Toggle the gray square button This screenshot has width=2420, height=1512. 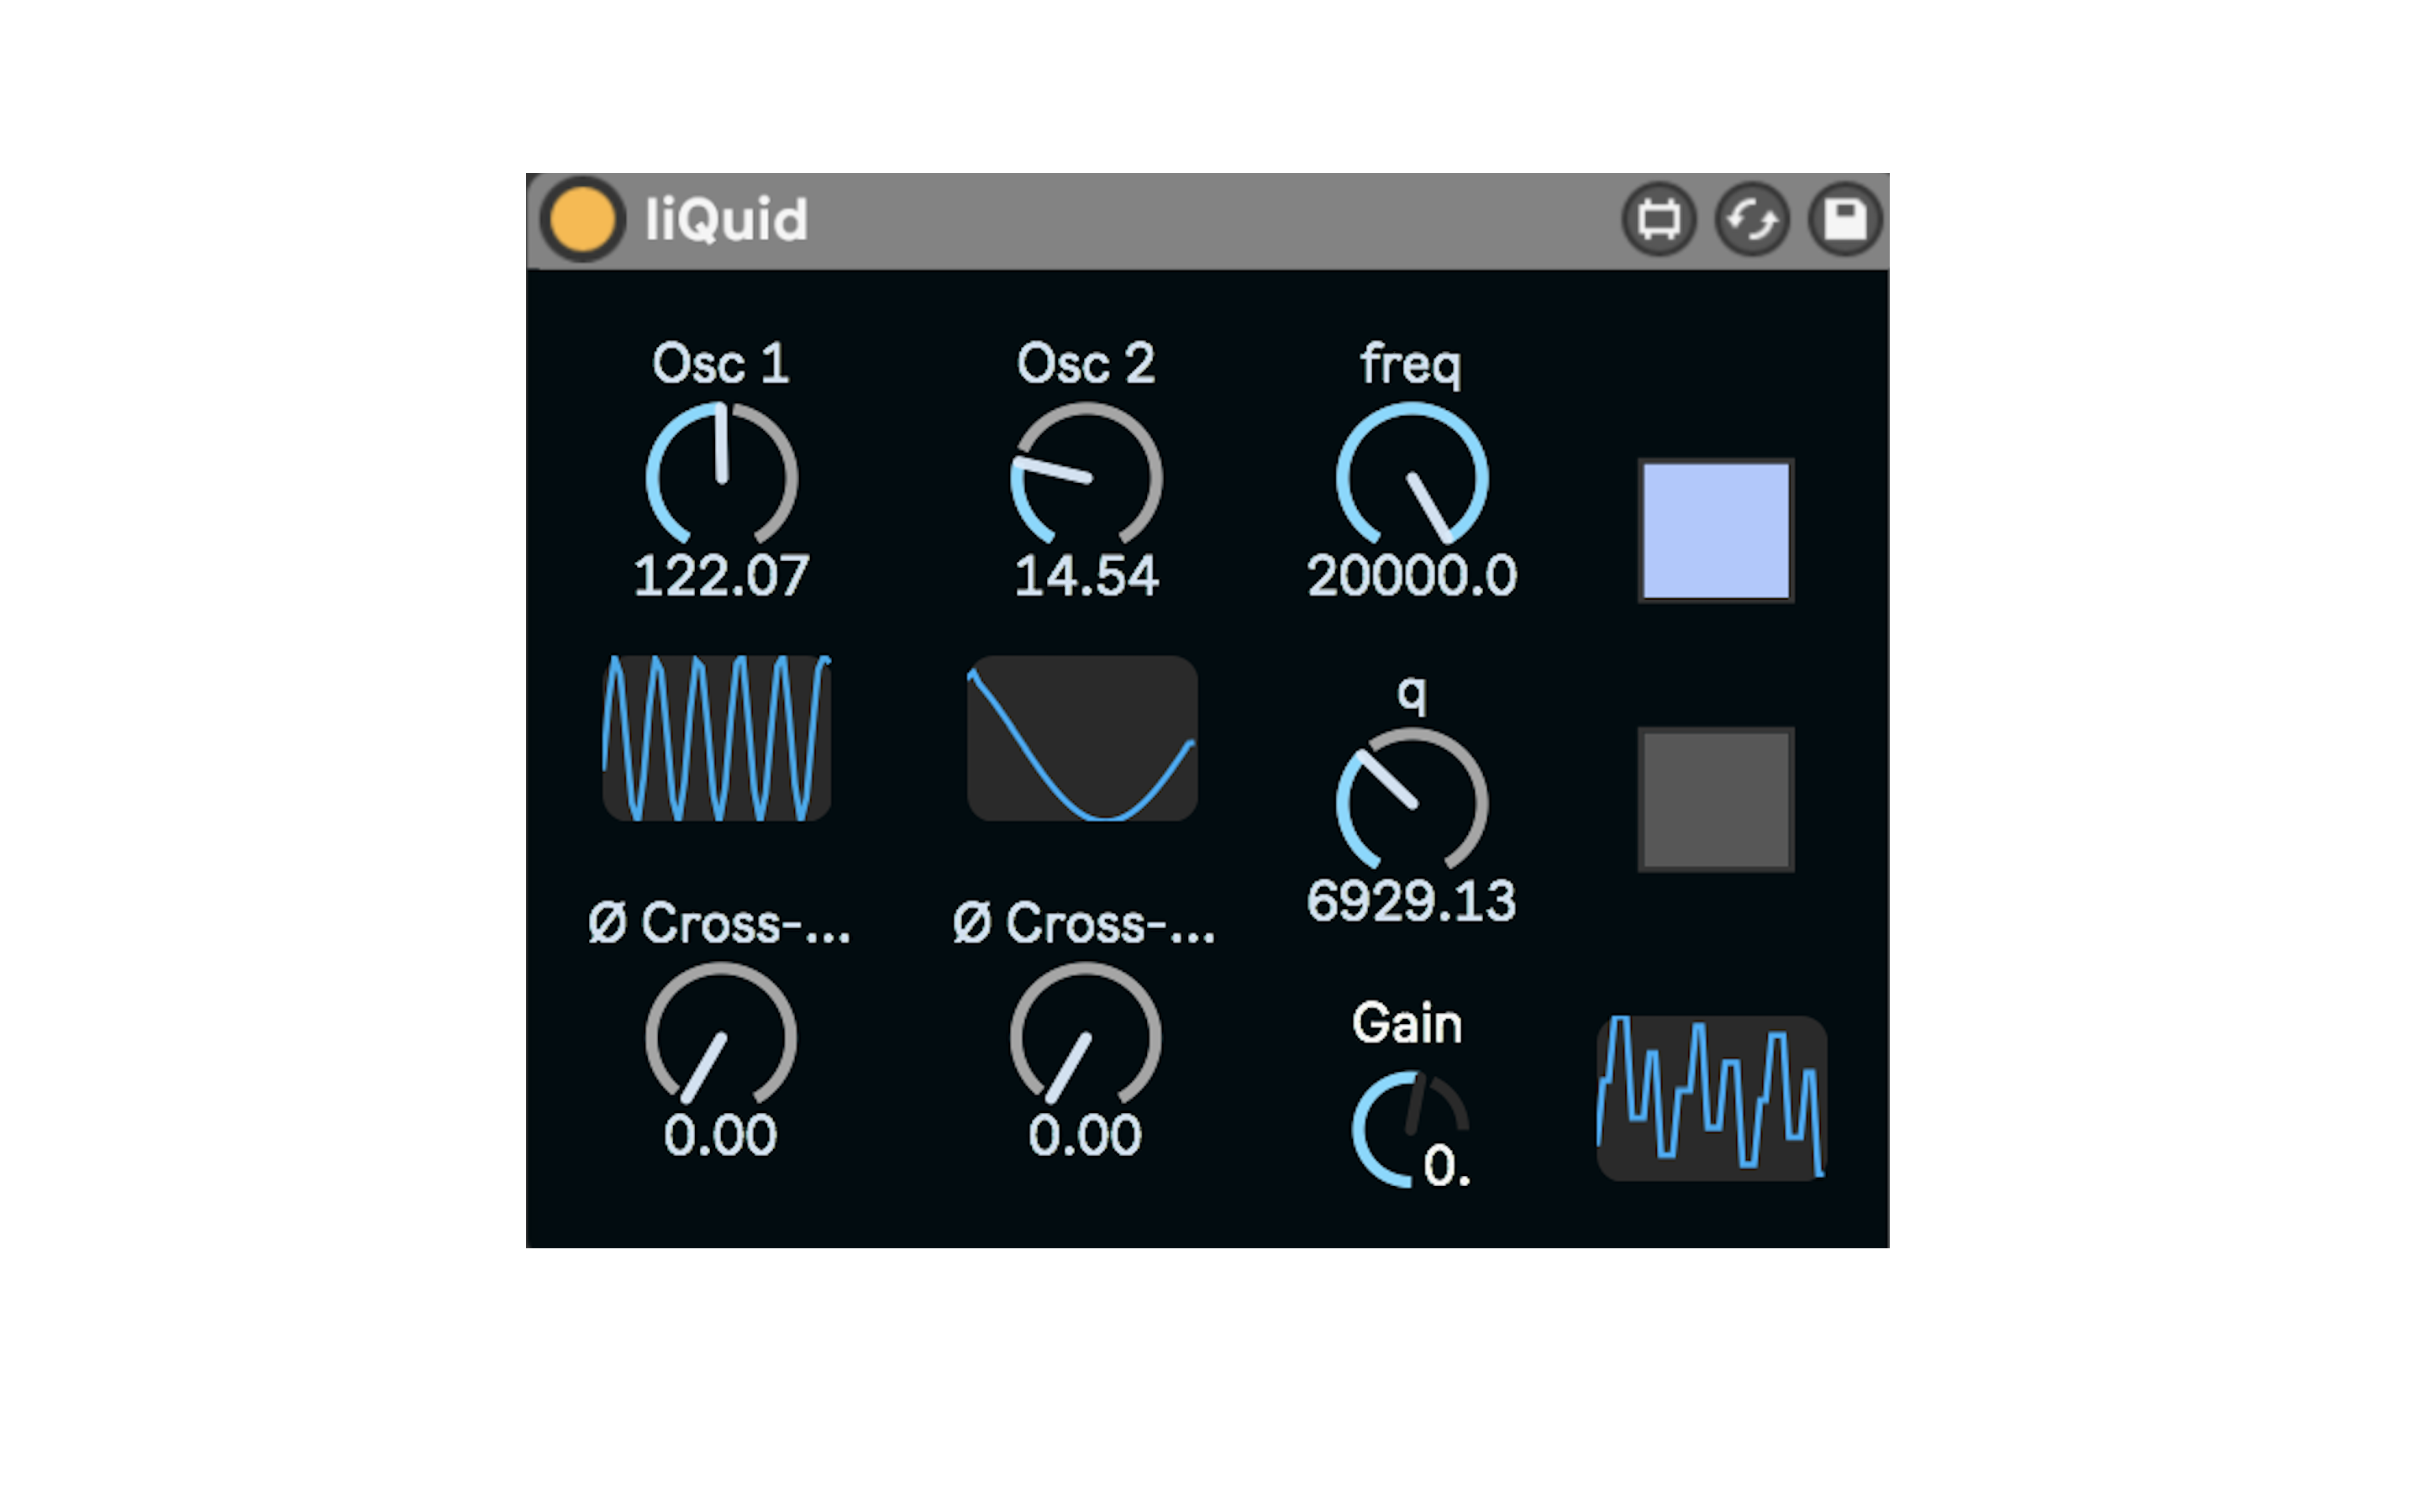(1715, 799)
